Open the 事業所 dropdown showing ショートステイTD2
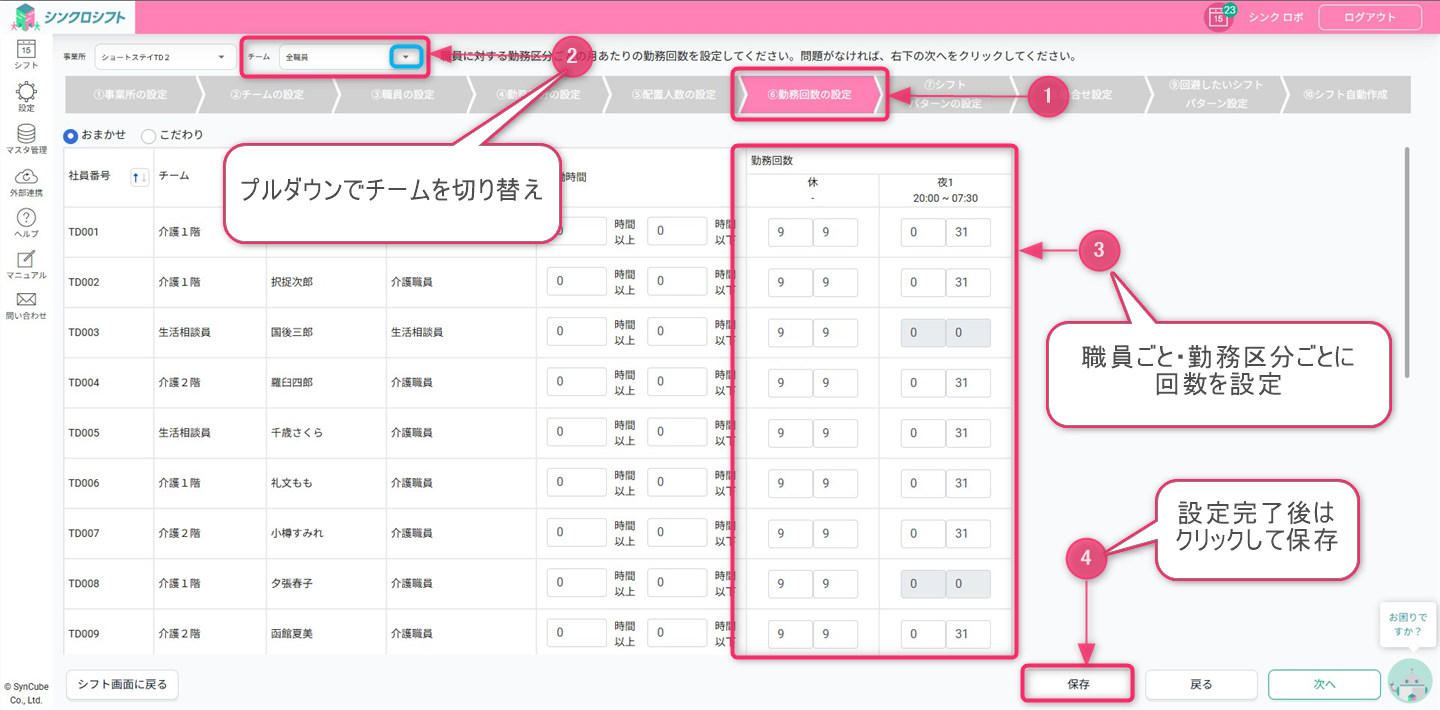 (165, 58)
